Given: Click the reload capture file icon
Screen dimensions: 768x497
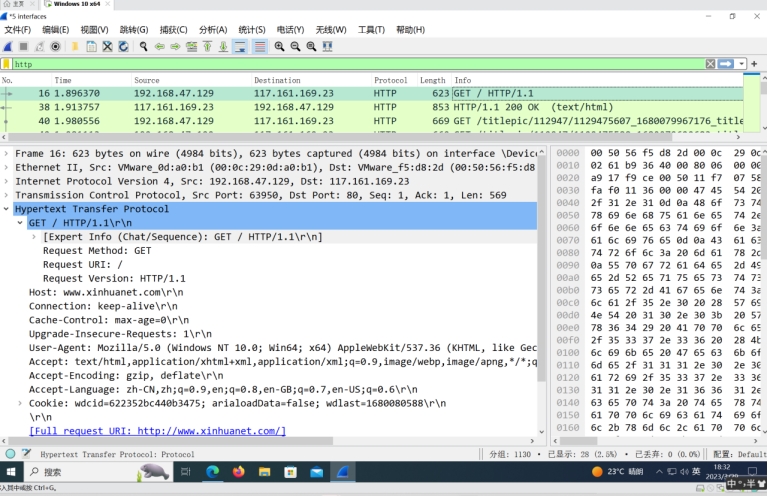Looking at the screenshot, I should 123,46.
